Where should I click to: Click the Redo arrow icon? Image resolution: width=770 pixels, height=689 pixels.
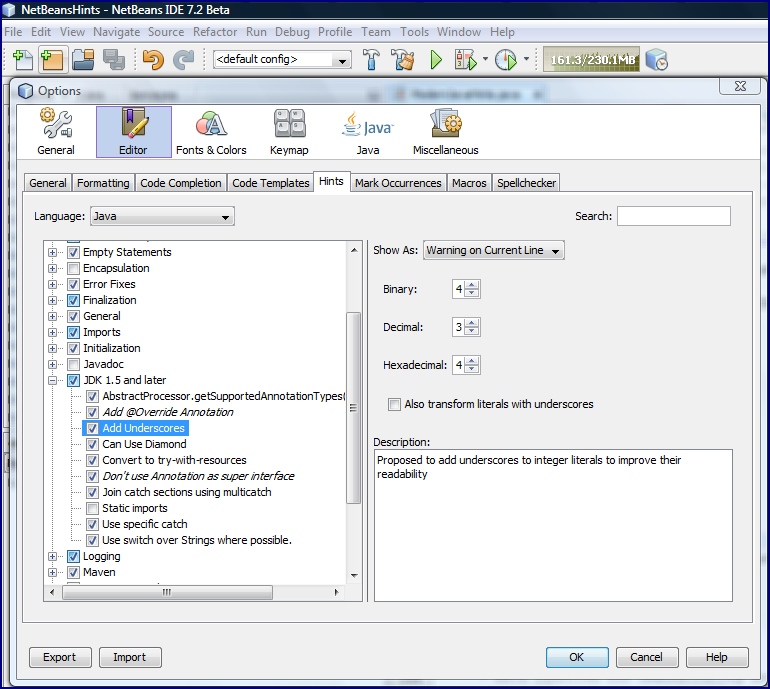(184, 60)
